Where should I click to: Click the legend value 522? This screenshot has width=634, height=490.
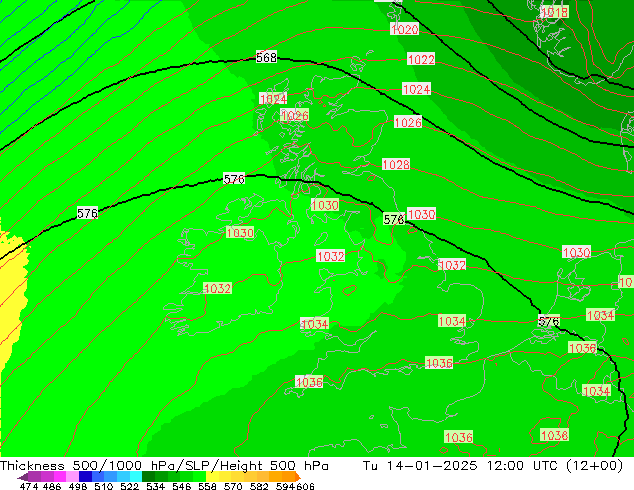tap(129, 486)
